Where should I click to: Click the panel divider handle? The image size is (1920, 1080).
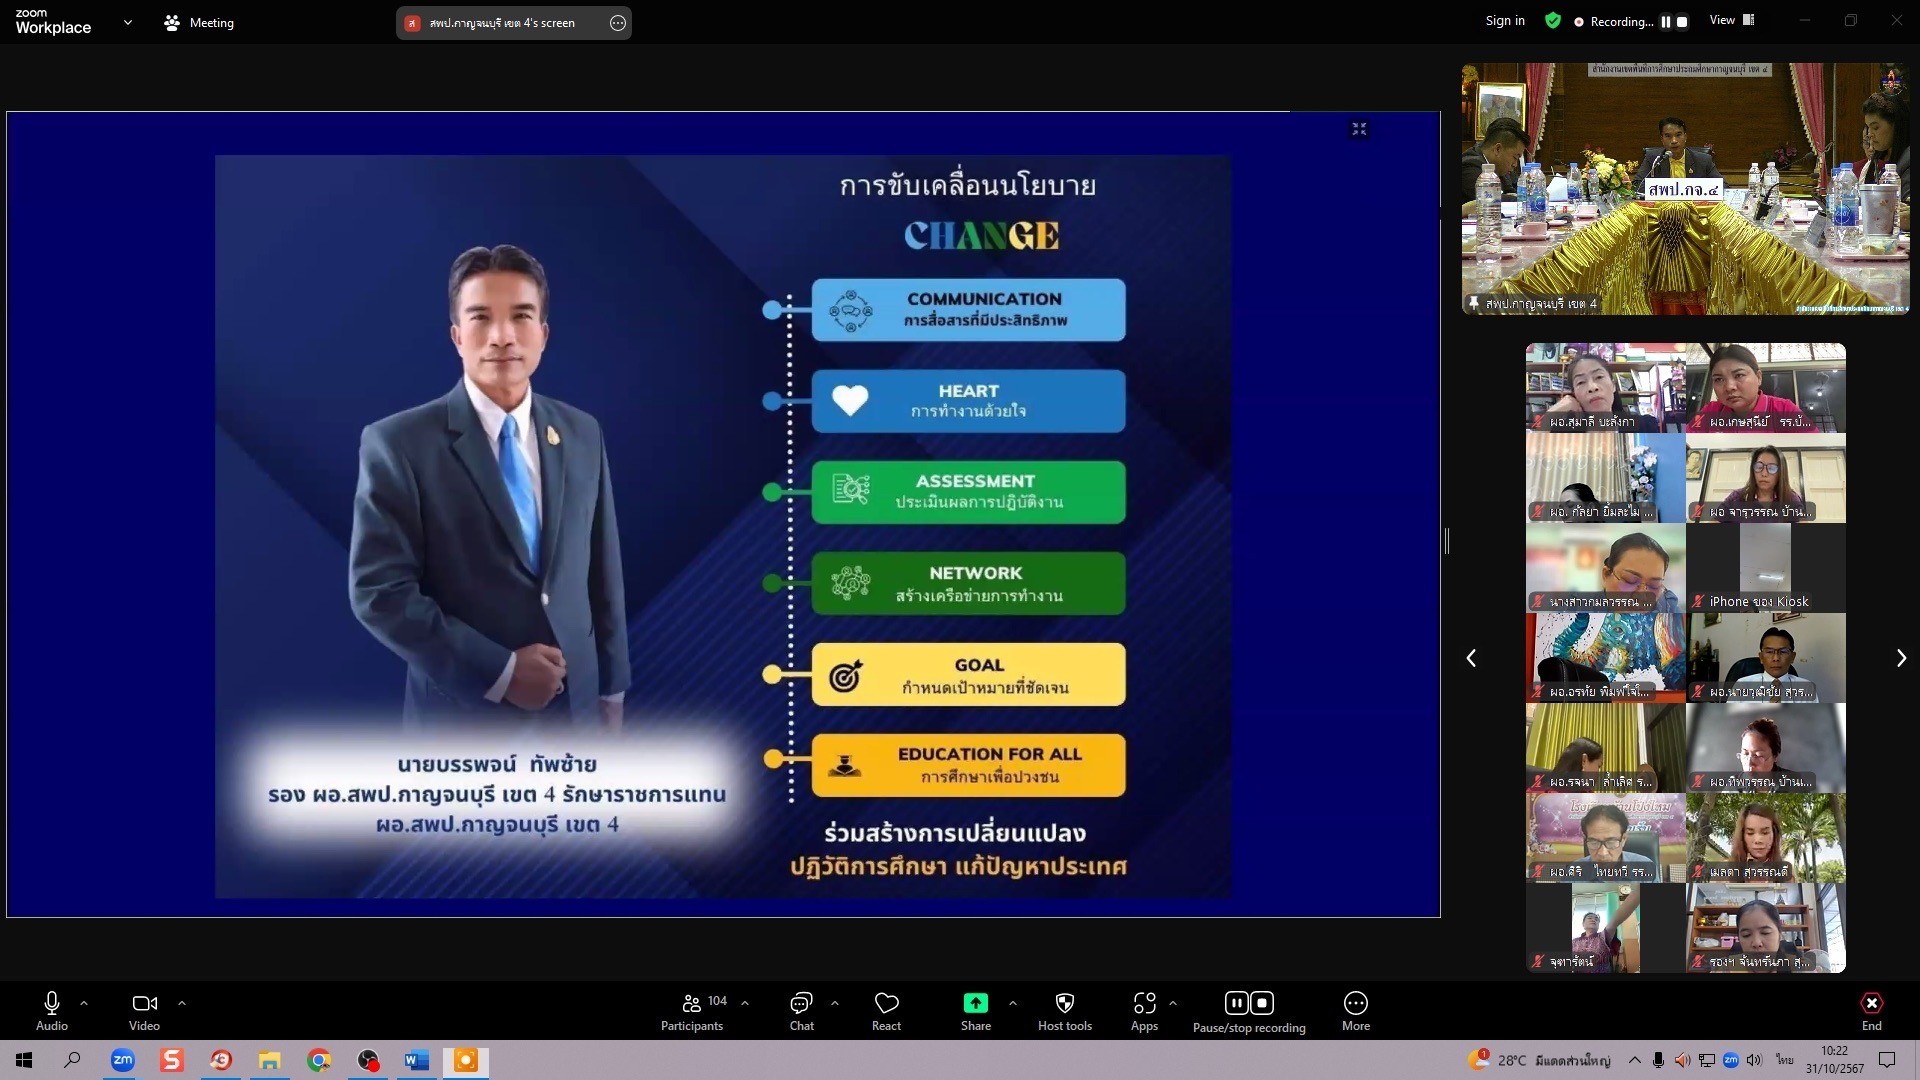coord(1447,541)
